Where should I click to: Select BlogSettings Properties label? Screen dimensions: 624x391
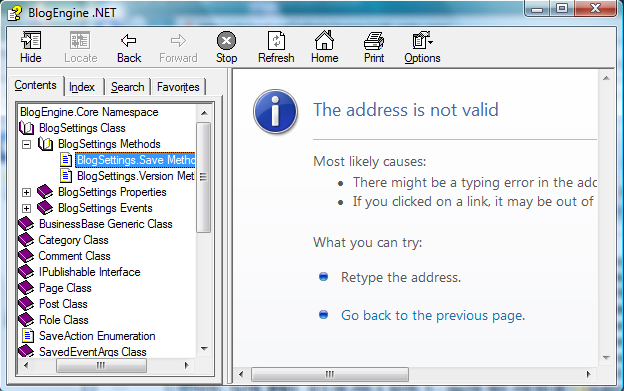[112, 192]
